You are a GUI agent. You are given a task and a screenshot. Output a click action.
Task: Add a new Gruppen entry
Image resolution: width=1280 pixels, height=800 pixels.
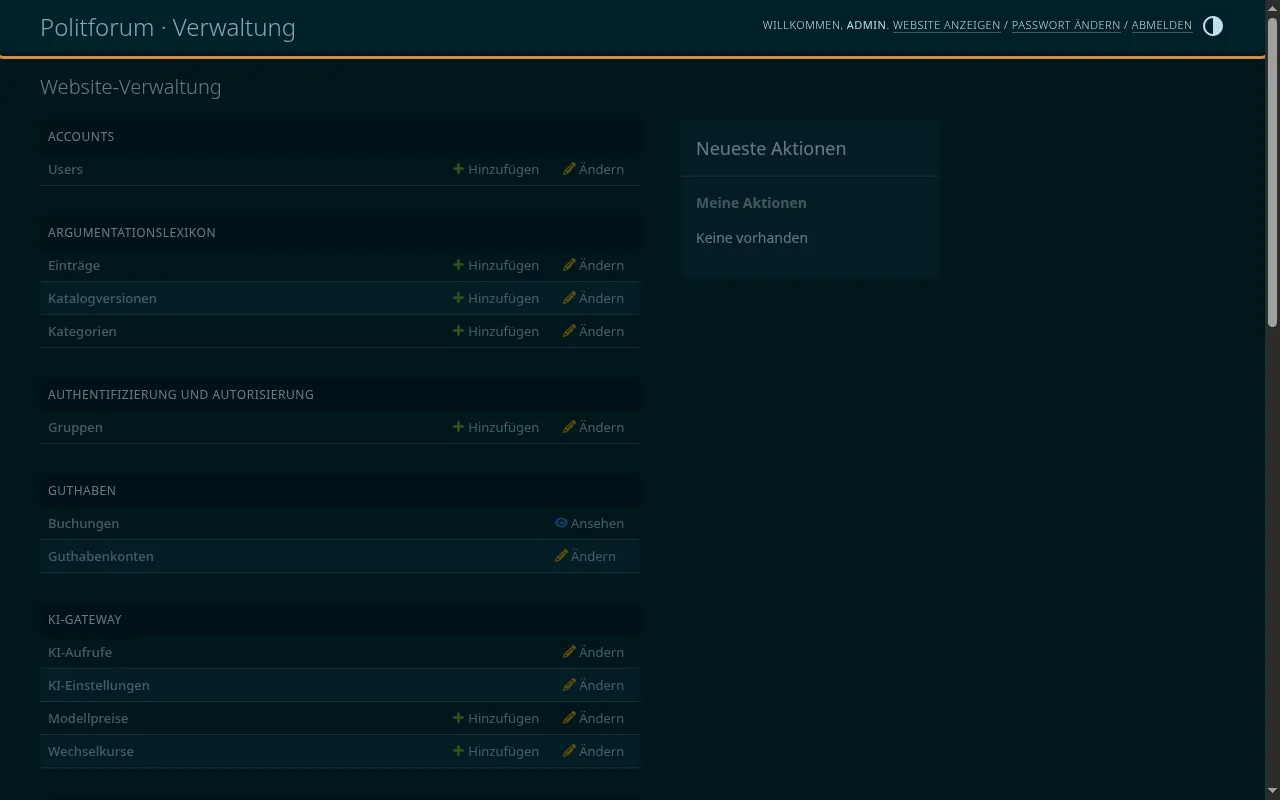496,427
